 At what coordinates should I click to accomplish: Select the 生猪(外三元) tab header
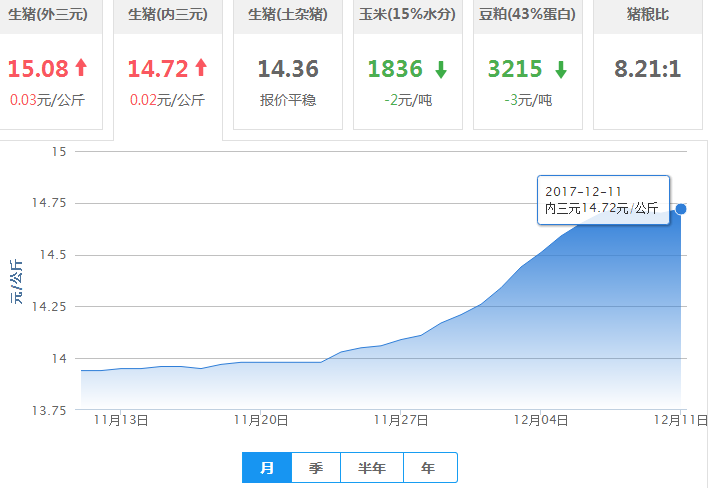(48, 17)
